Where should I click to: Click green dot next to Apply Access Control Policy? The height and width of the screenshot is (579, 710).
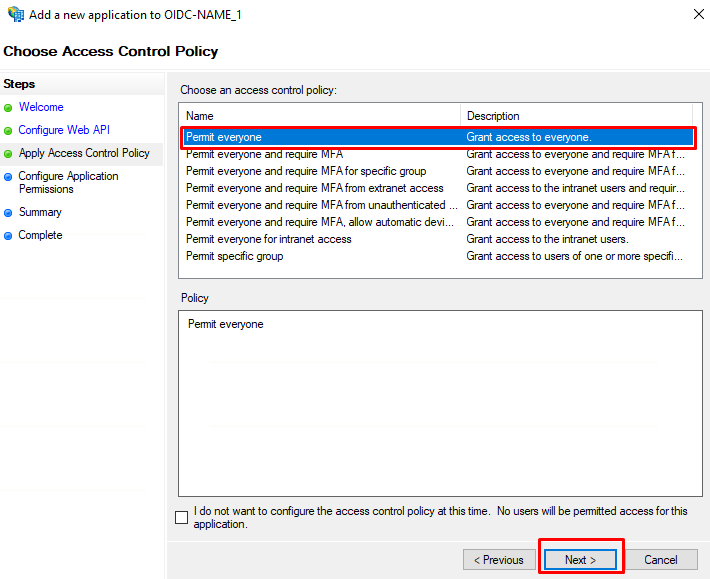(x=8, y=154)
